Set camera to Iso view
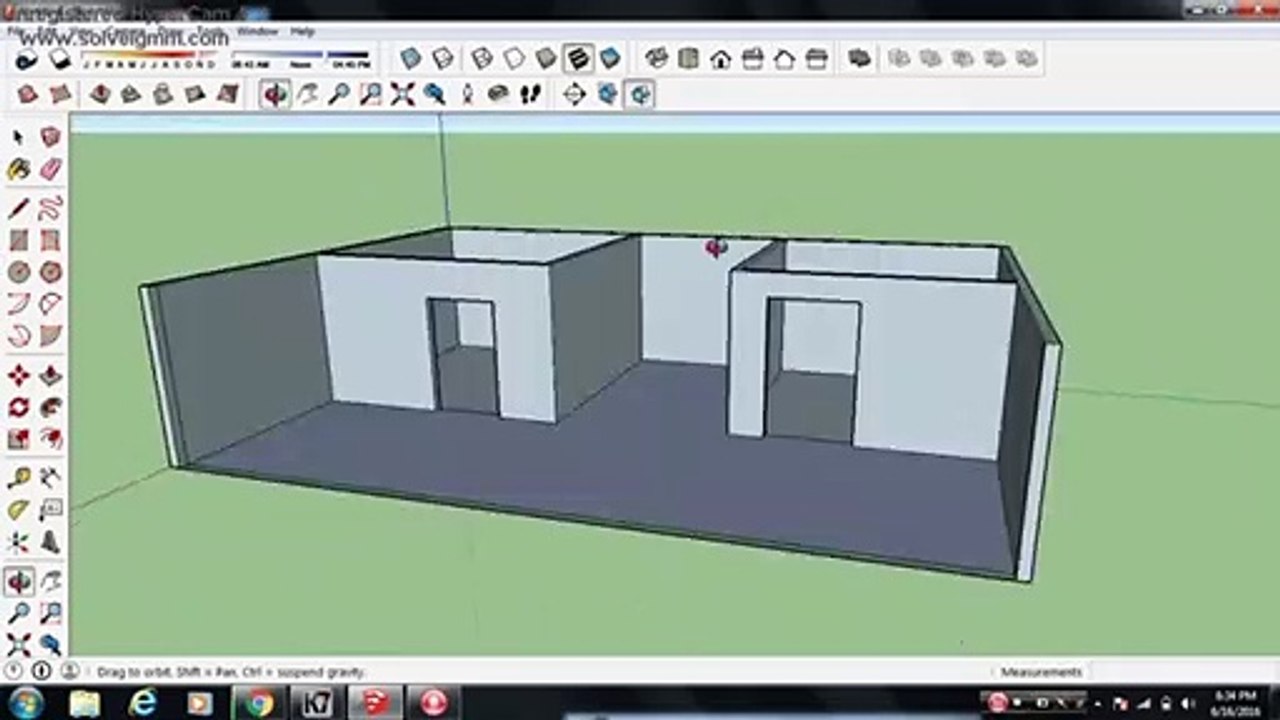 [x=656, y=59]
